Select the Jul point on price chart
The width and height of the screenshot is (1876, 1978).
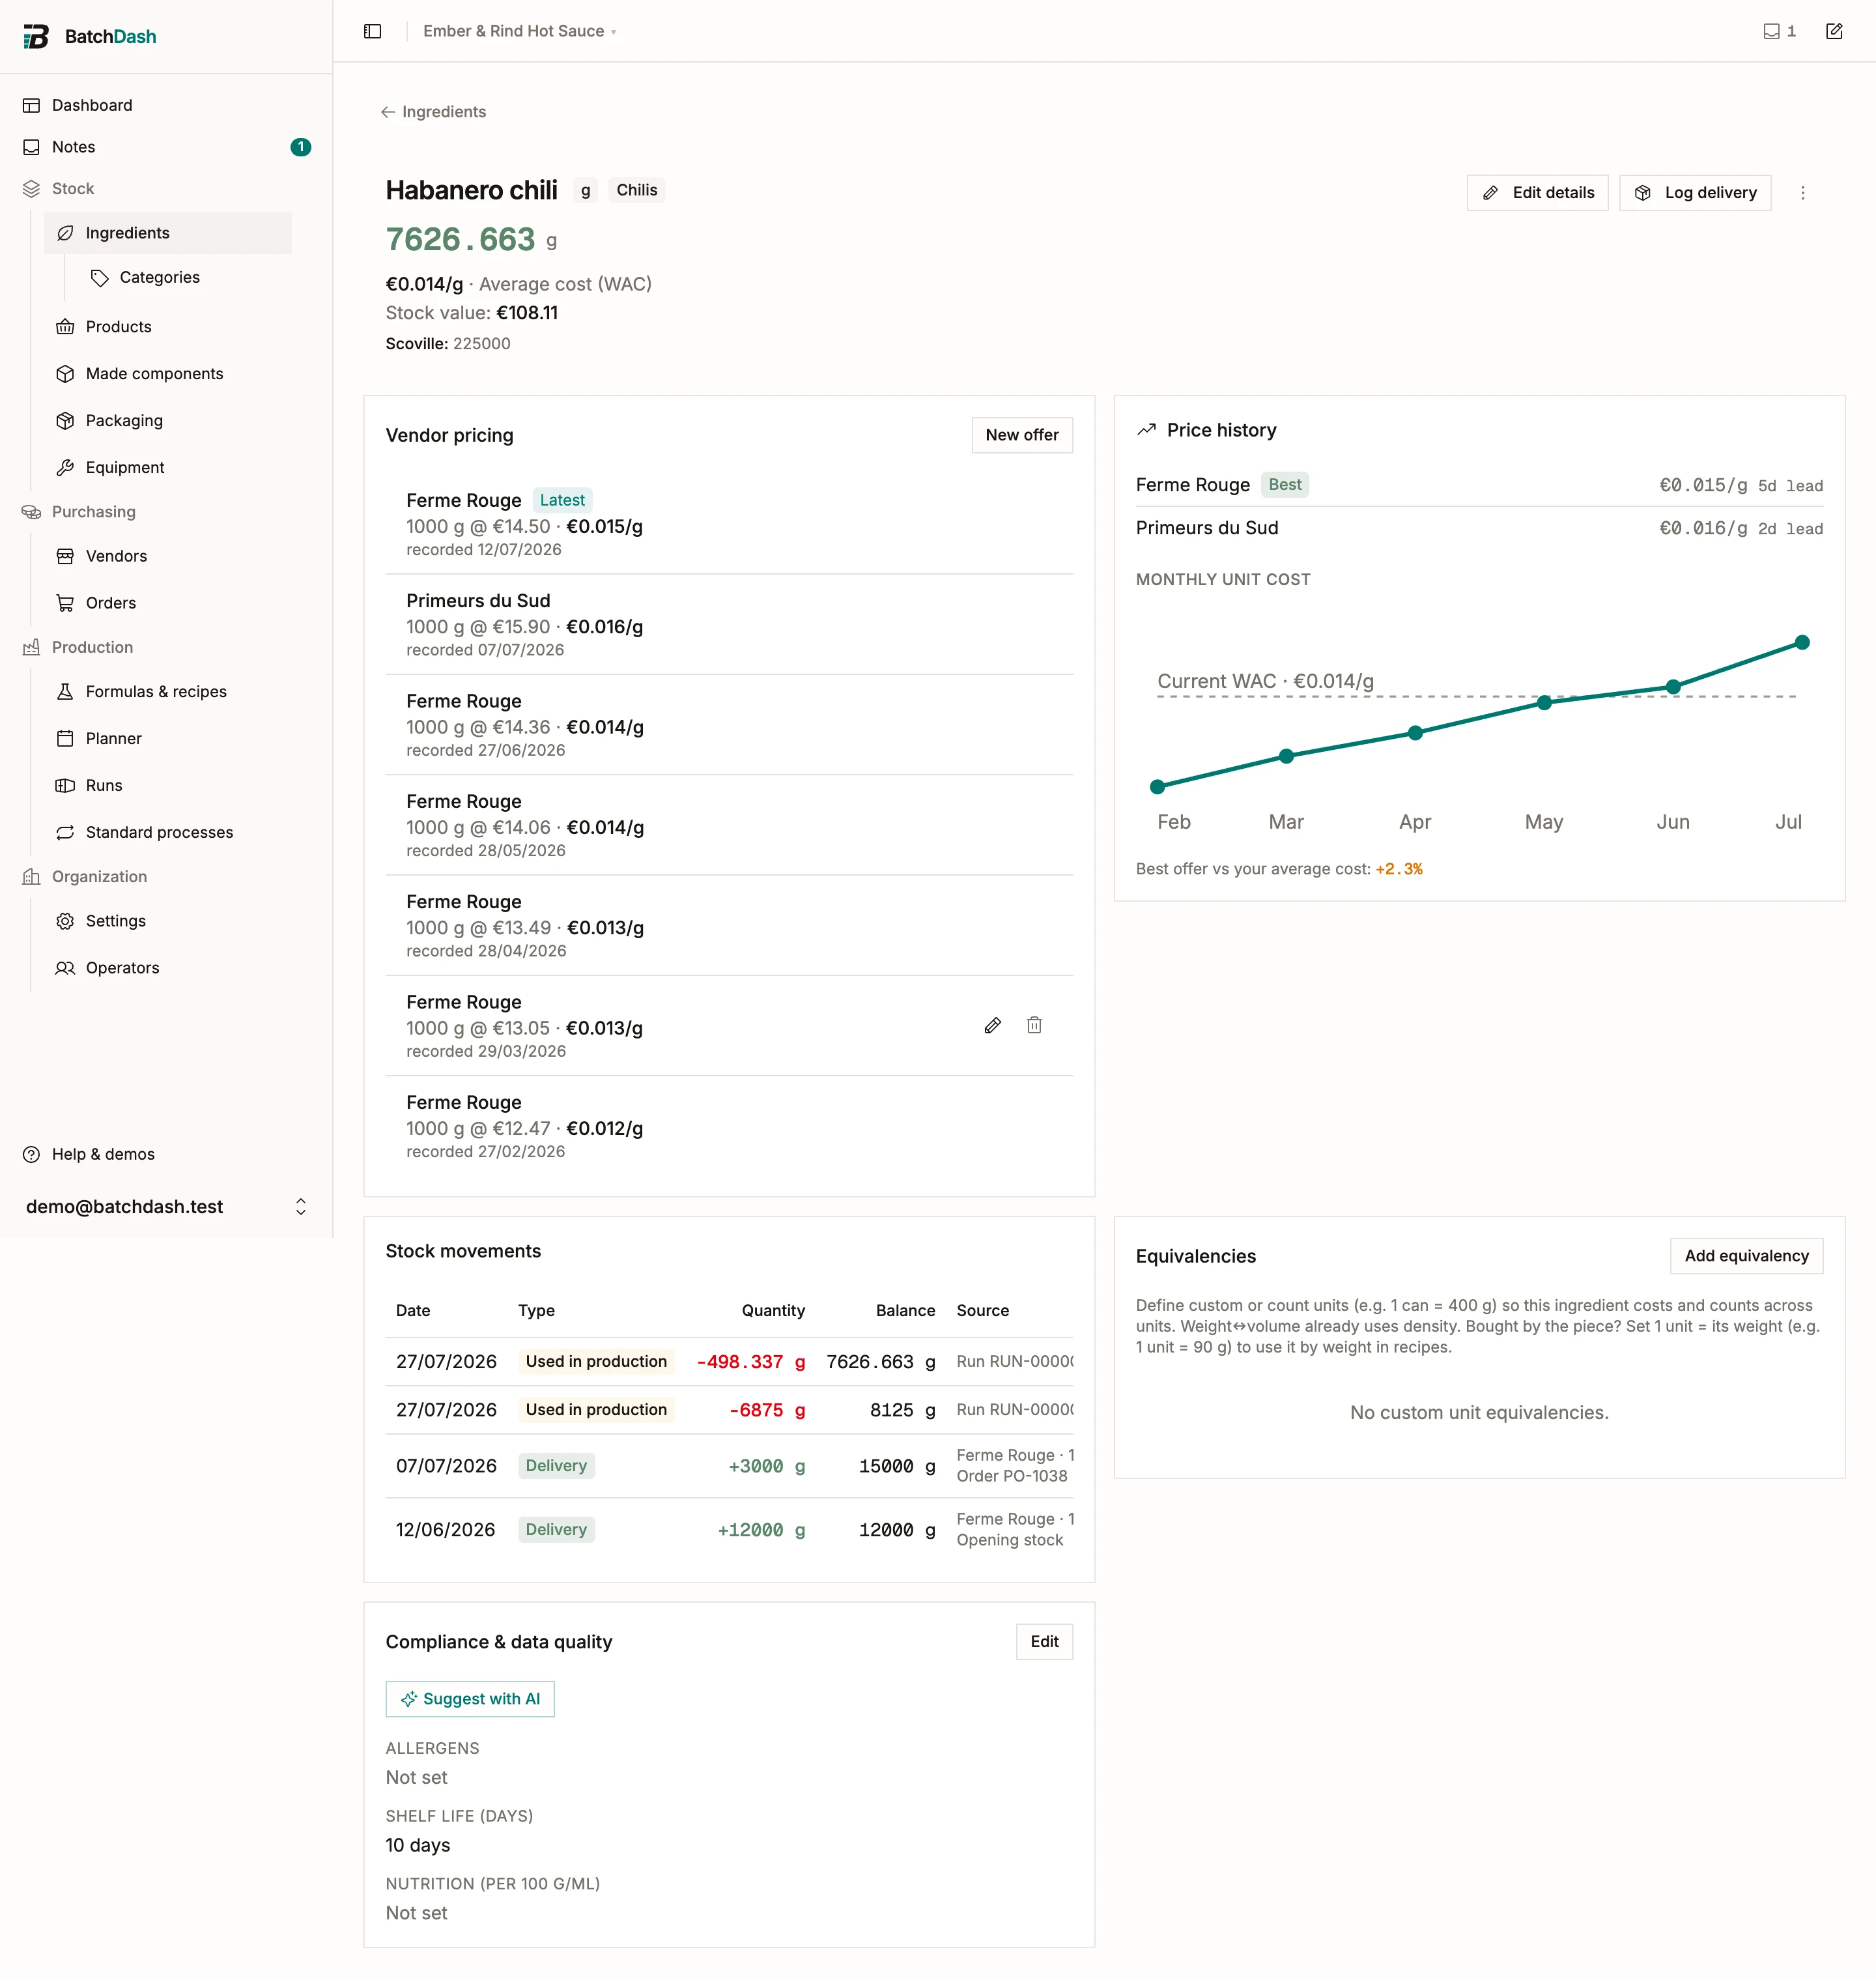tap(1802, 643)
